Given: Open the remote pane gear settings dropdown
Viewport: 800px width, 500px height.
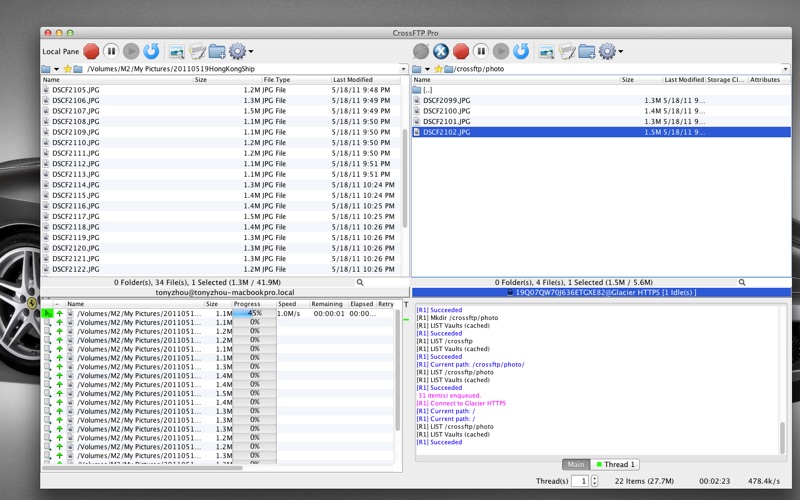Looking at the screenshot, I should (610, 51).
